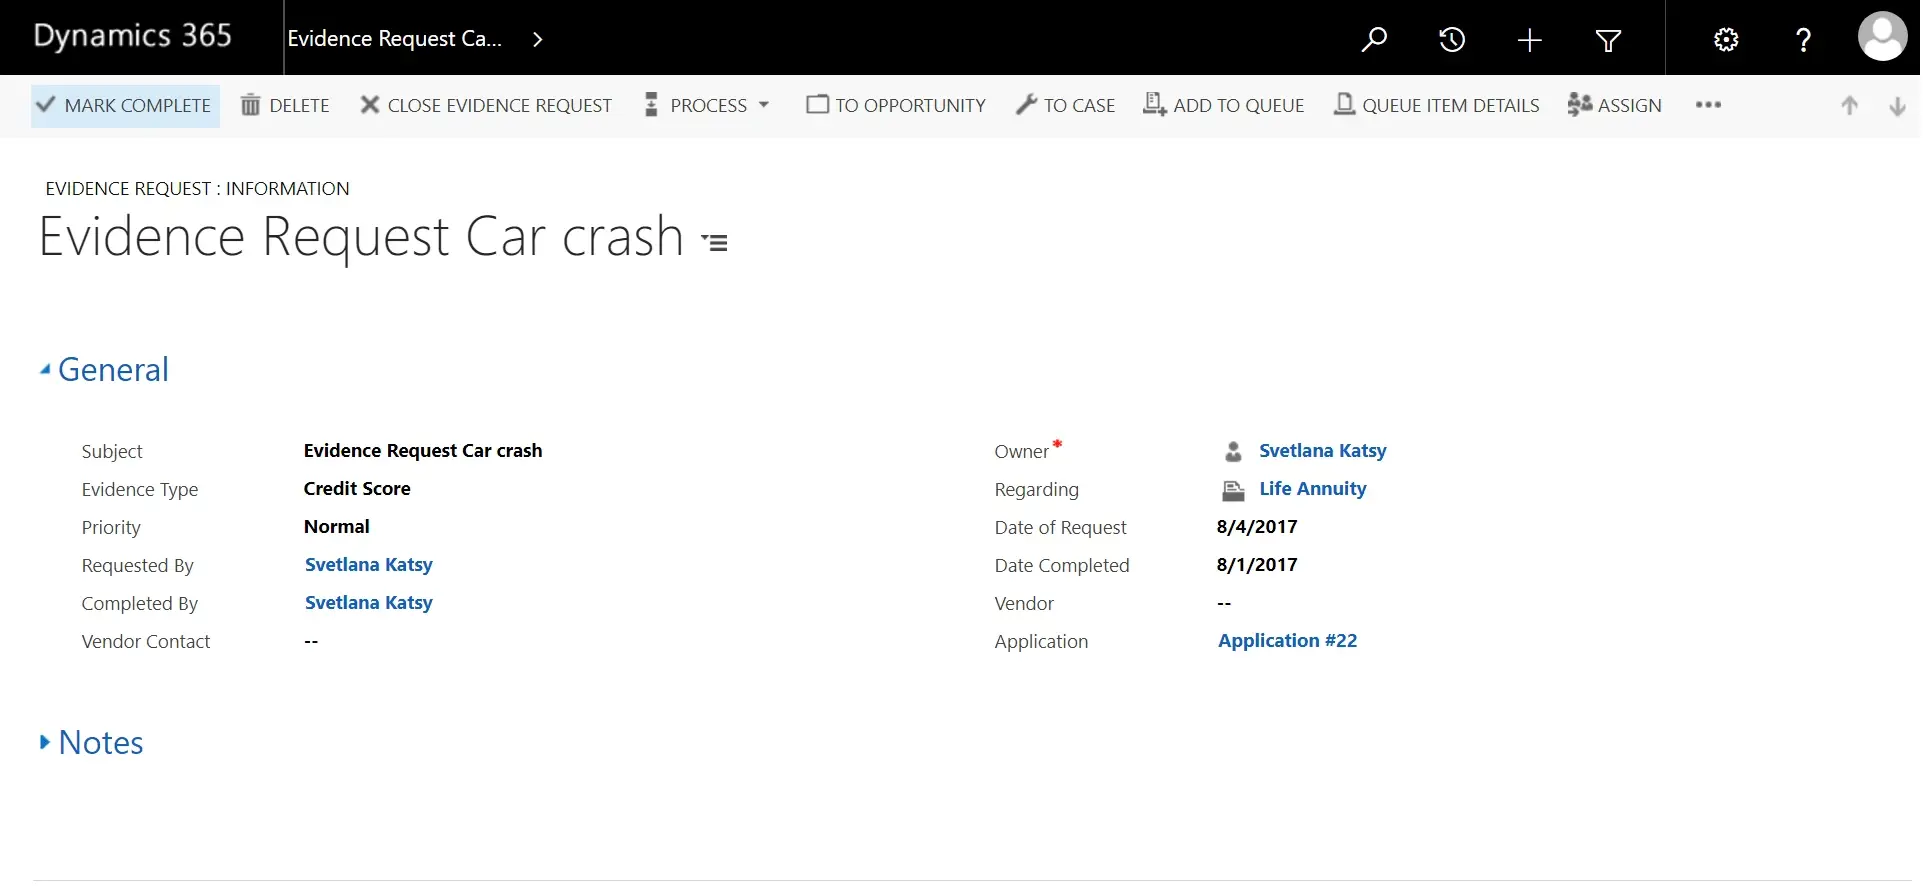The width and height of the screenshot is (1926, 886).
Task: Click the Date Completed field value
Action: coord(1257,565)
